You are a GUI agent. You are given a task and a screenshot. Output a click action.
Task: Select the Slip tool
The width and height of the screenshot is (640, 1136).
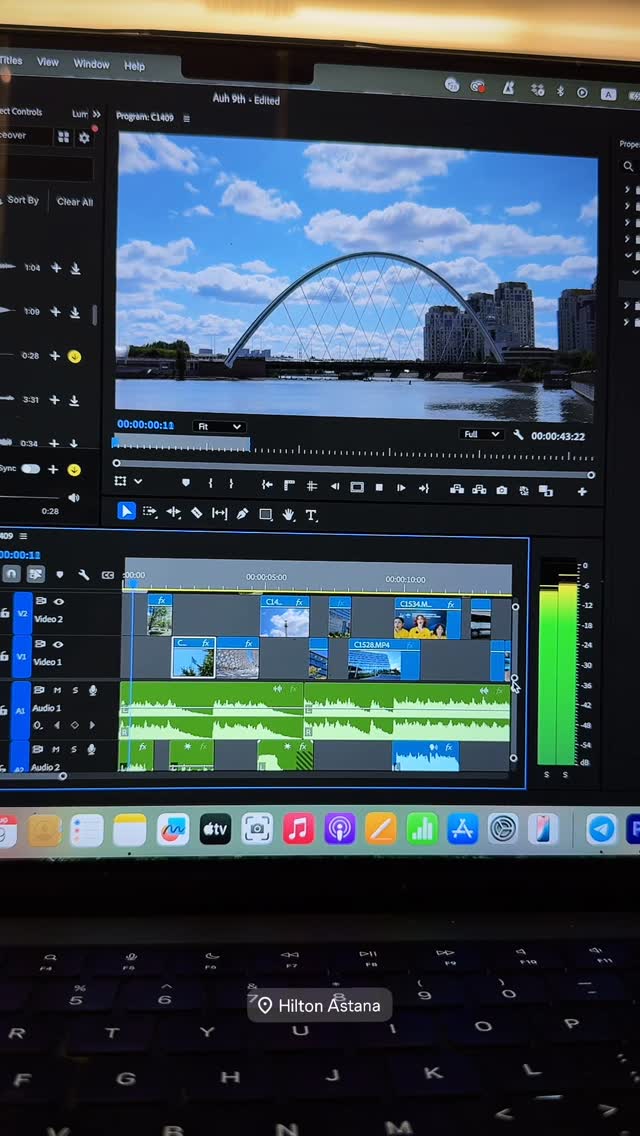[x=219, y=513]
